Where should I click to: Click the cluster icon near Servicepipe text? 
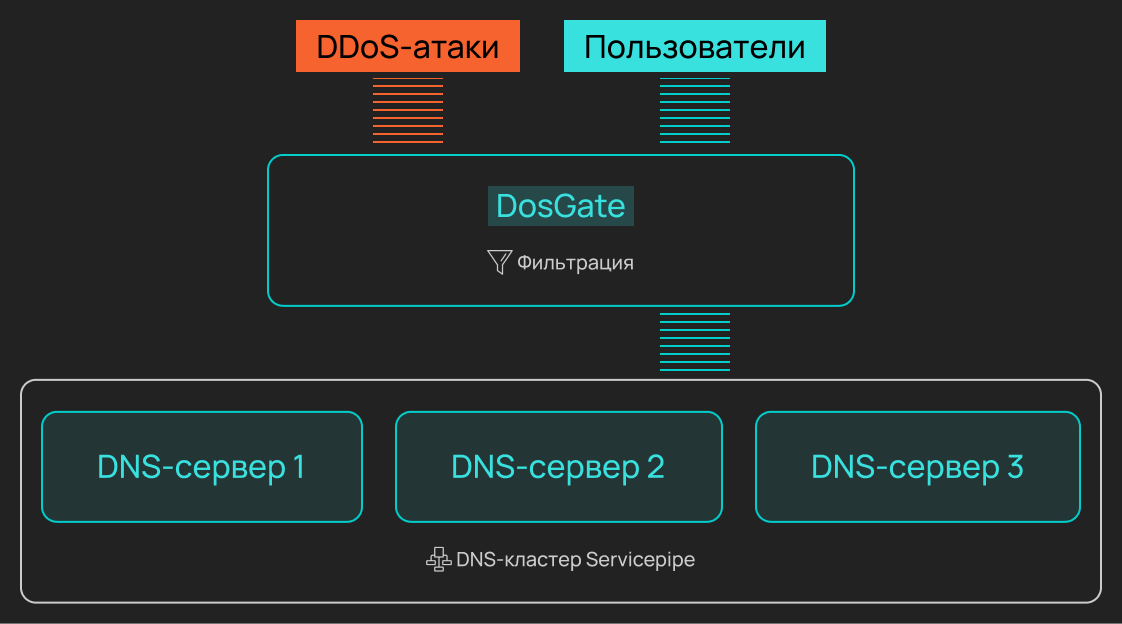pyautogui.click(x=439, y=559)
